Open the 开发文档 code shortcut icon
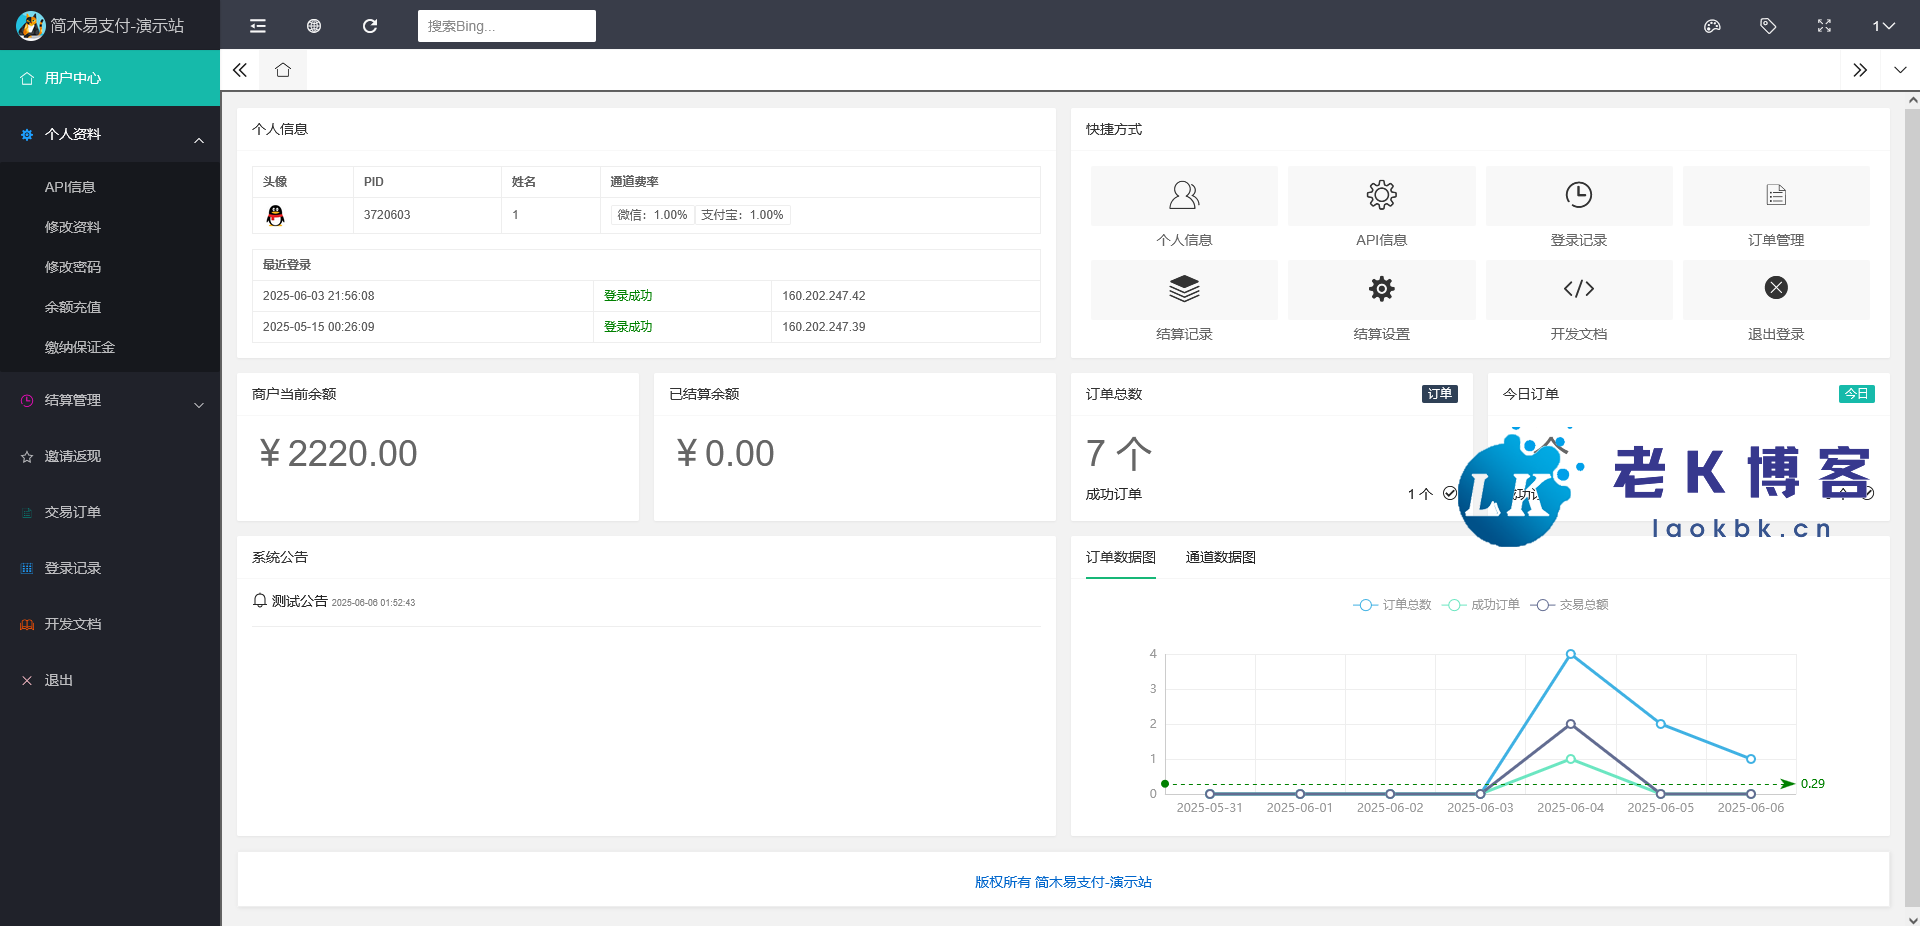The width and height of the screenshot is (1920, 926). [1578, 290]
